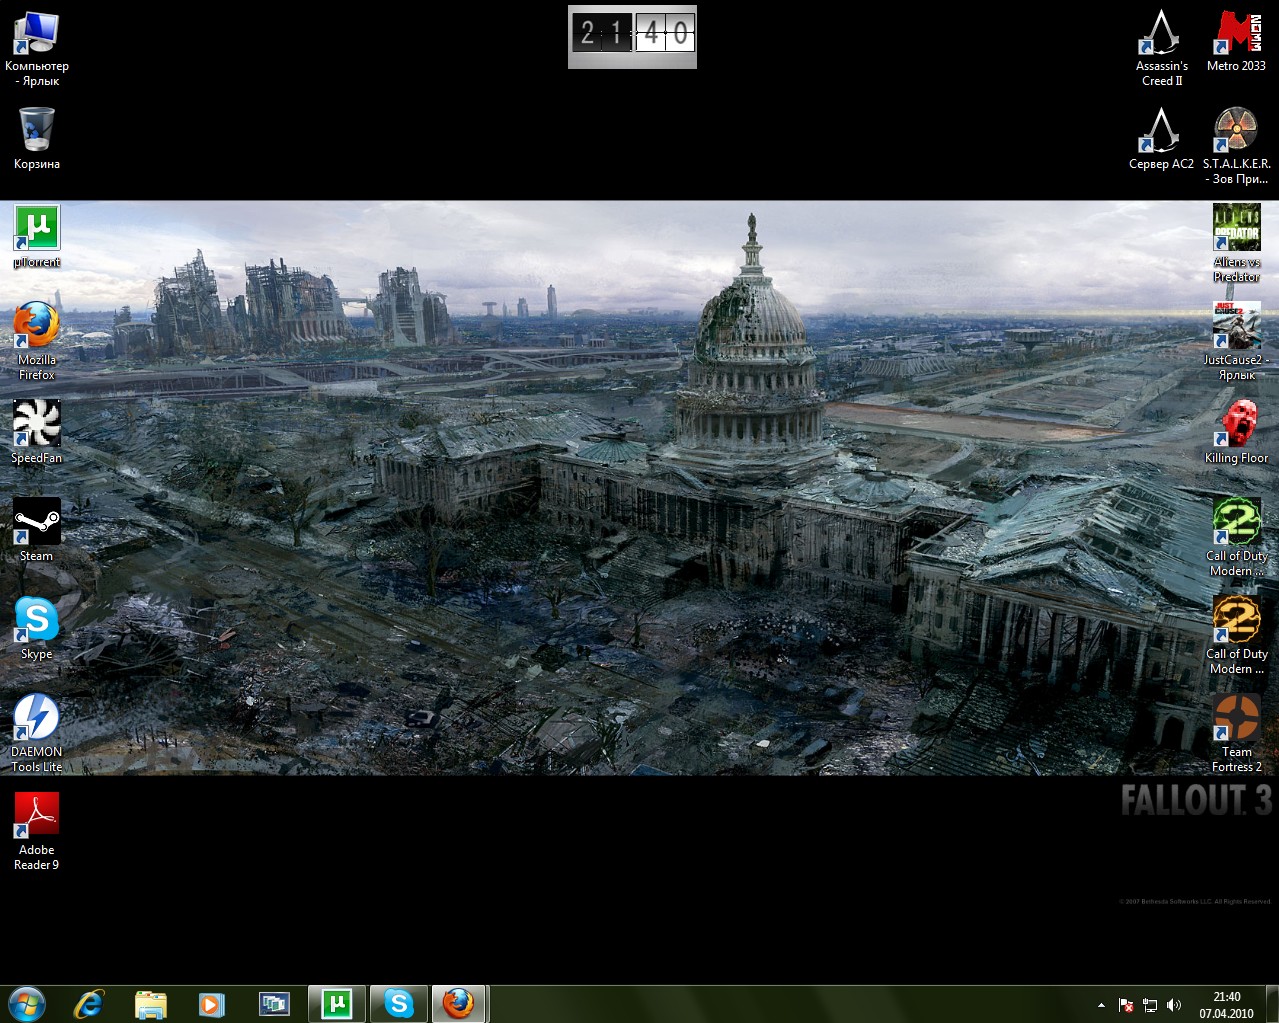
Task: Show hidden tray icons arrow
Action: (1102, 1005)
